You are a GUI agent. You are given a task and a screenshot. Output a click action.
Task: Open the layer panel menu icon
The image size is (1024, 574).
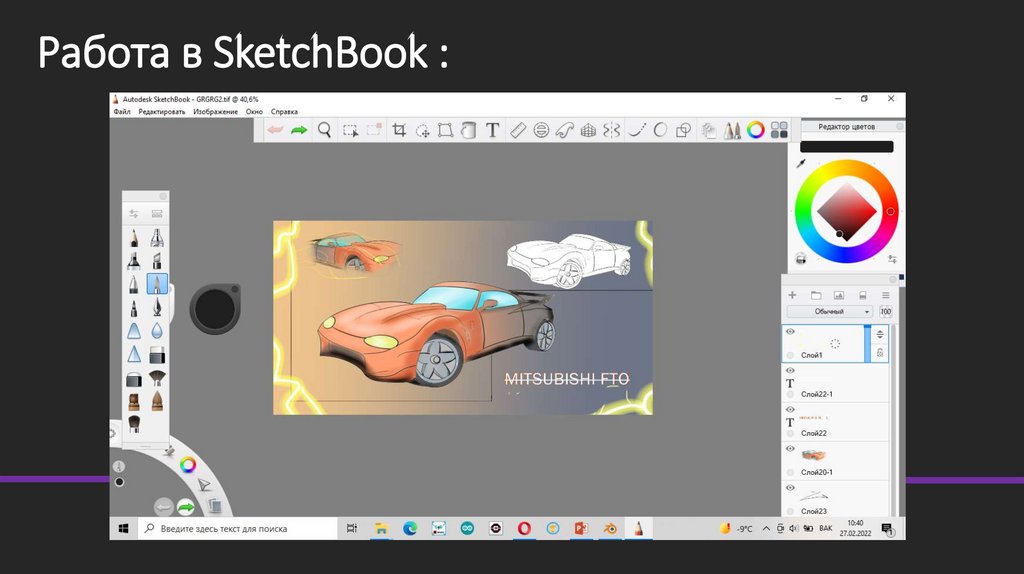click(x=885, y=295)
